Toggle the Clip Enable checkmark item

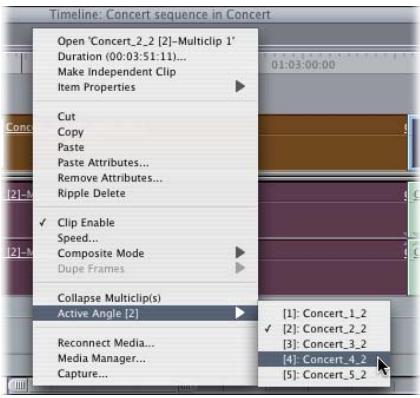(x=145, y=223)
